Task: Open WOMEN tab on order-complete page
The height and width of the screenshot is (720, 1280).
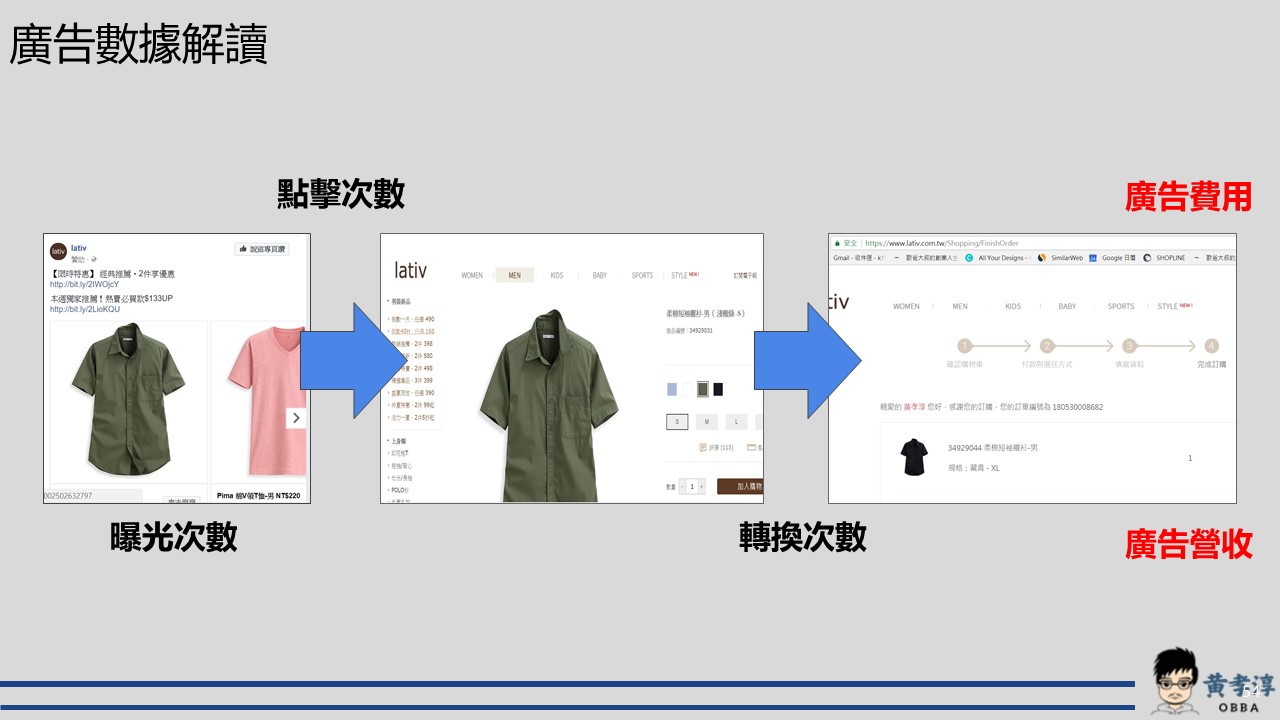Action: tap(906, 306)
